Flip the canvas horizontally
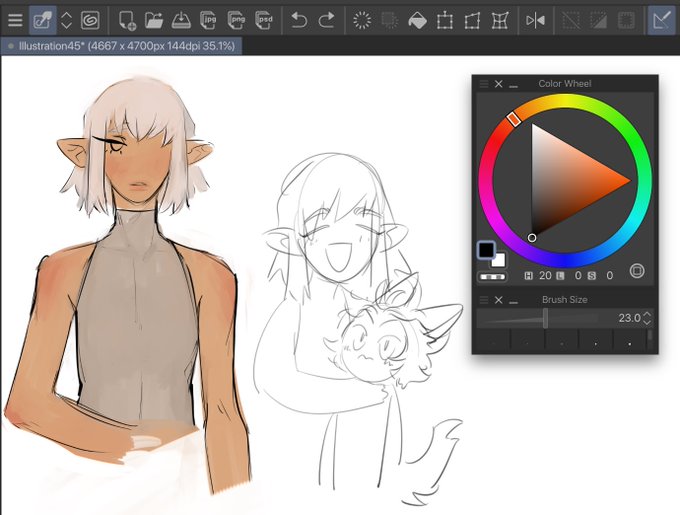Image resolution: width=680 pixels, height=515 pixels. (535, 20)
